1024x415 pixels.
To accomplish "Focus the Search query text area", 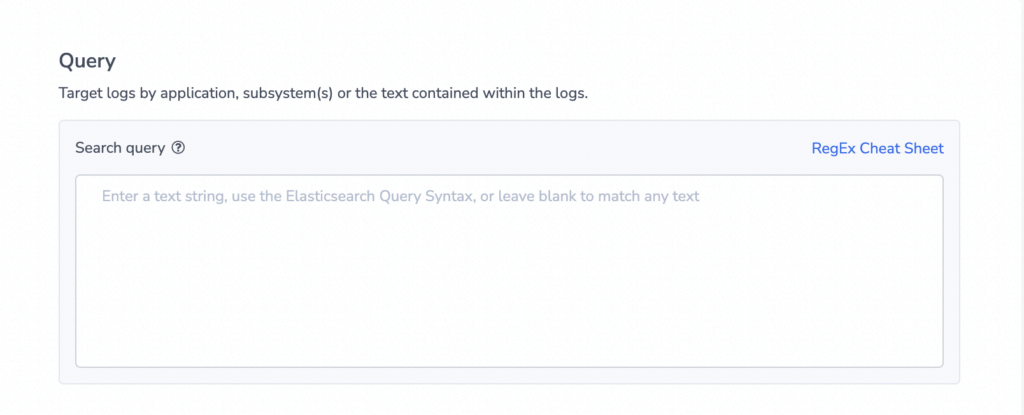I will [x=509, y=271].
